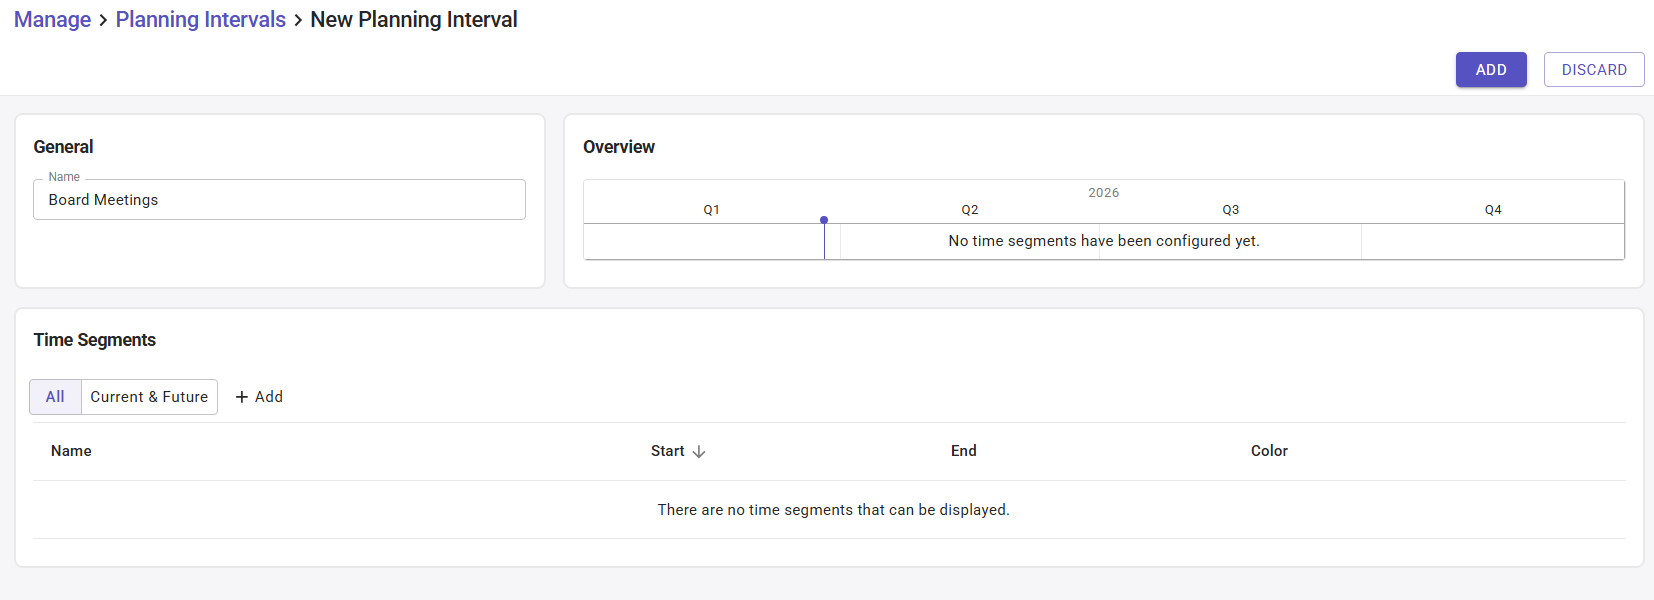Click the Q2 label in the overview timeline
The width and height of the screenshot is (1654, 600).
point(970,210)
